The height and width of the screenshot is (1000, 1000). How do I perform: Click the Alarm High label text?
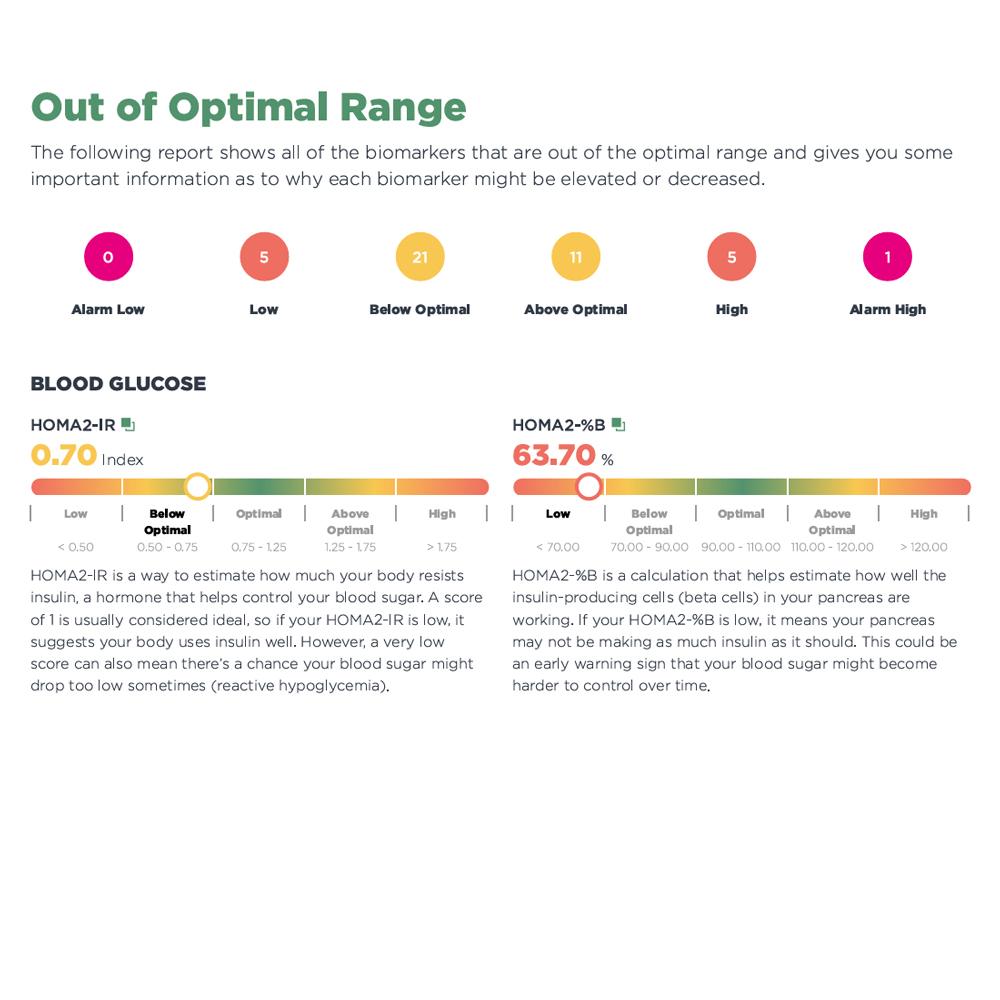[887, 310]
